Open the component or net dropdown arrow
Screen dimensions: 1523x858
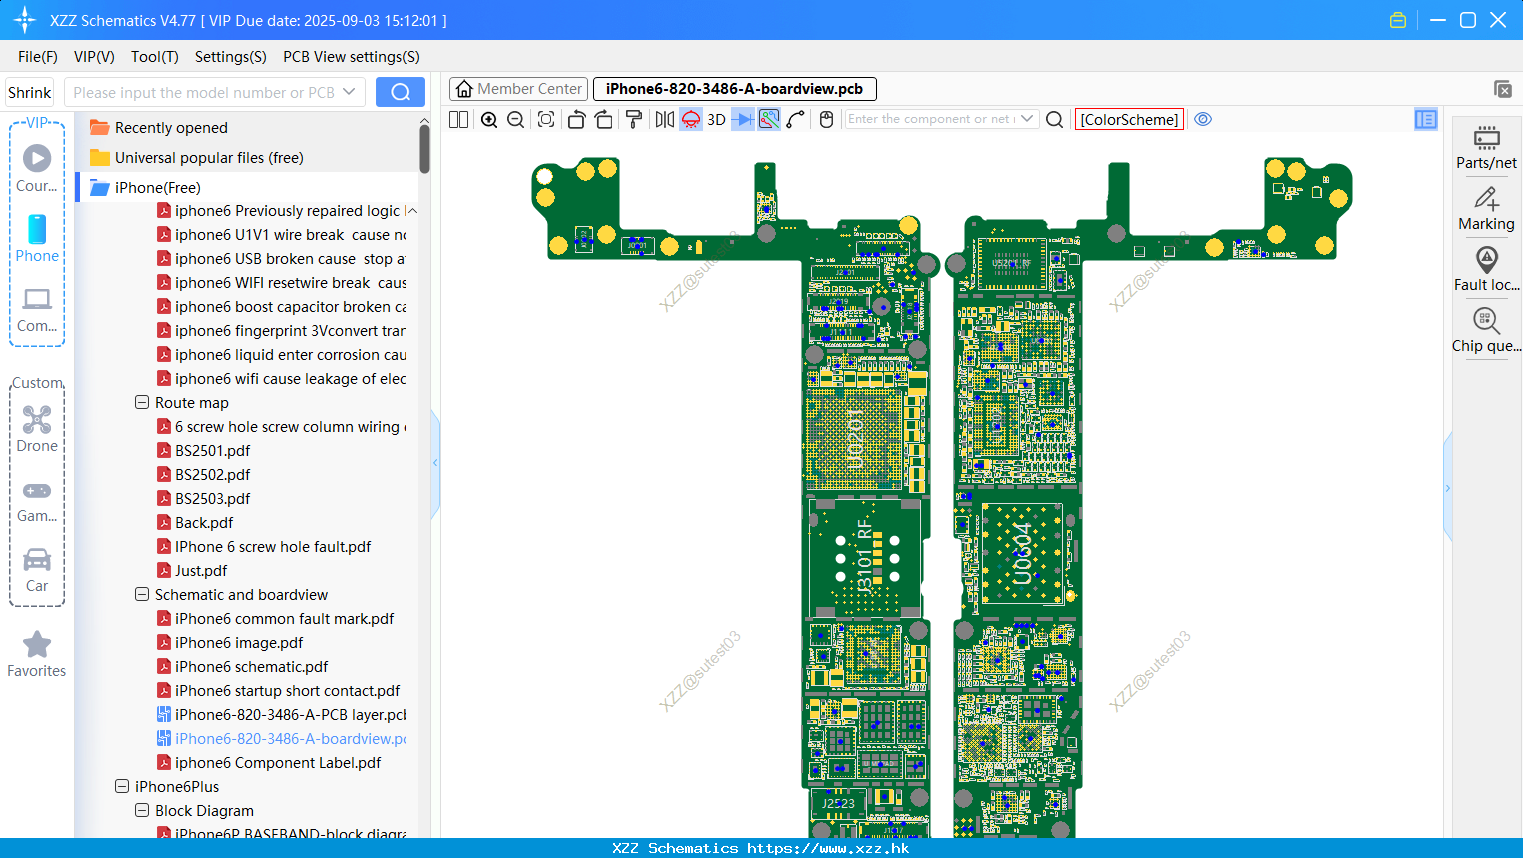coord(1027,119)
